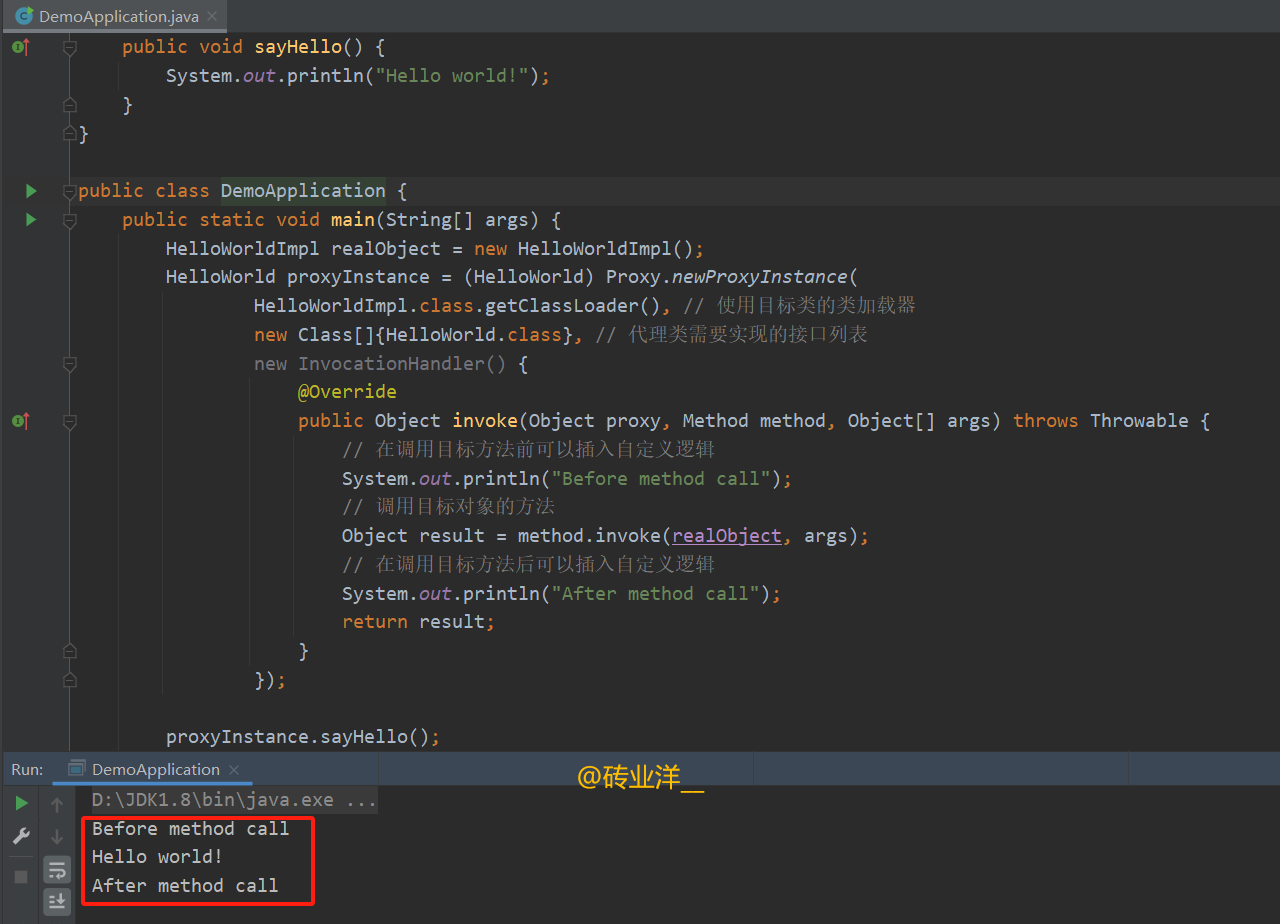Click the down-stack-trace arrow in console toolbar

57,835
